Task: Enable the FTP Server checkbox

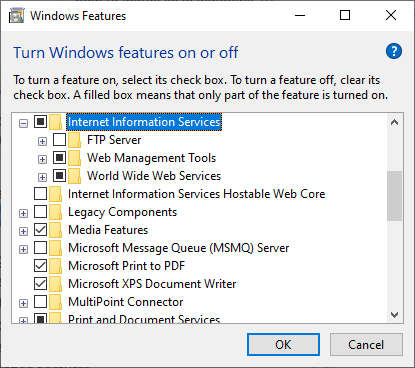Action: 59,140
